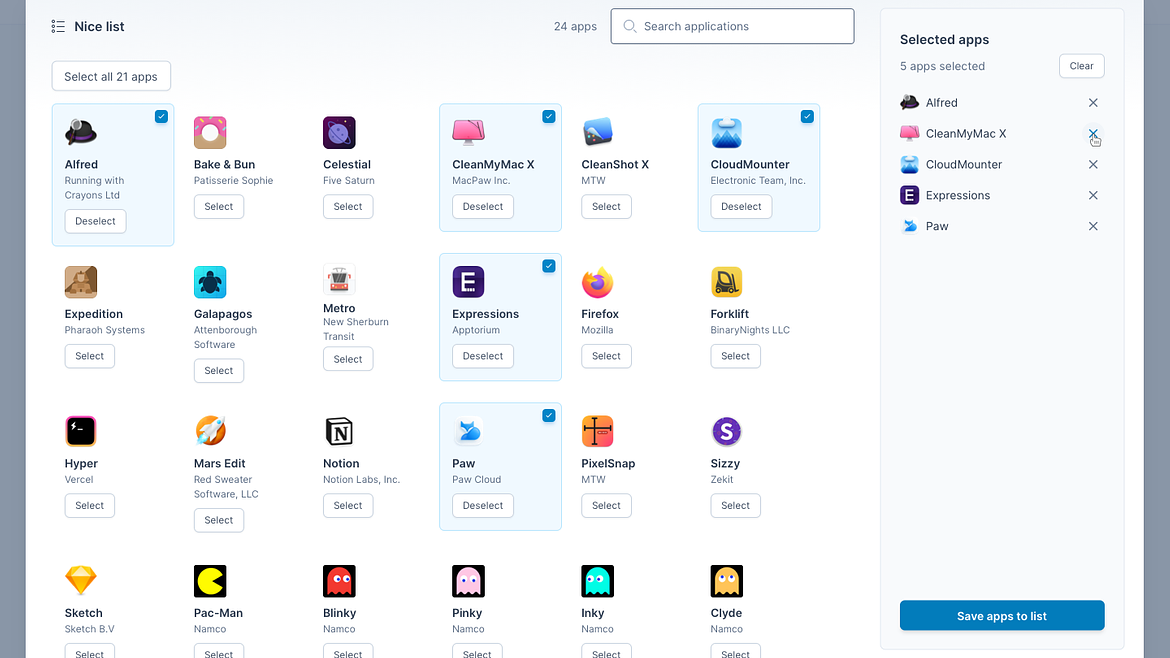Remove CleanMyMac X from Selected apps list
Viewport: 1170px width, 658px height.
coord(1093,134)
